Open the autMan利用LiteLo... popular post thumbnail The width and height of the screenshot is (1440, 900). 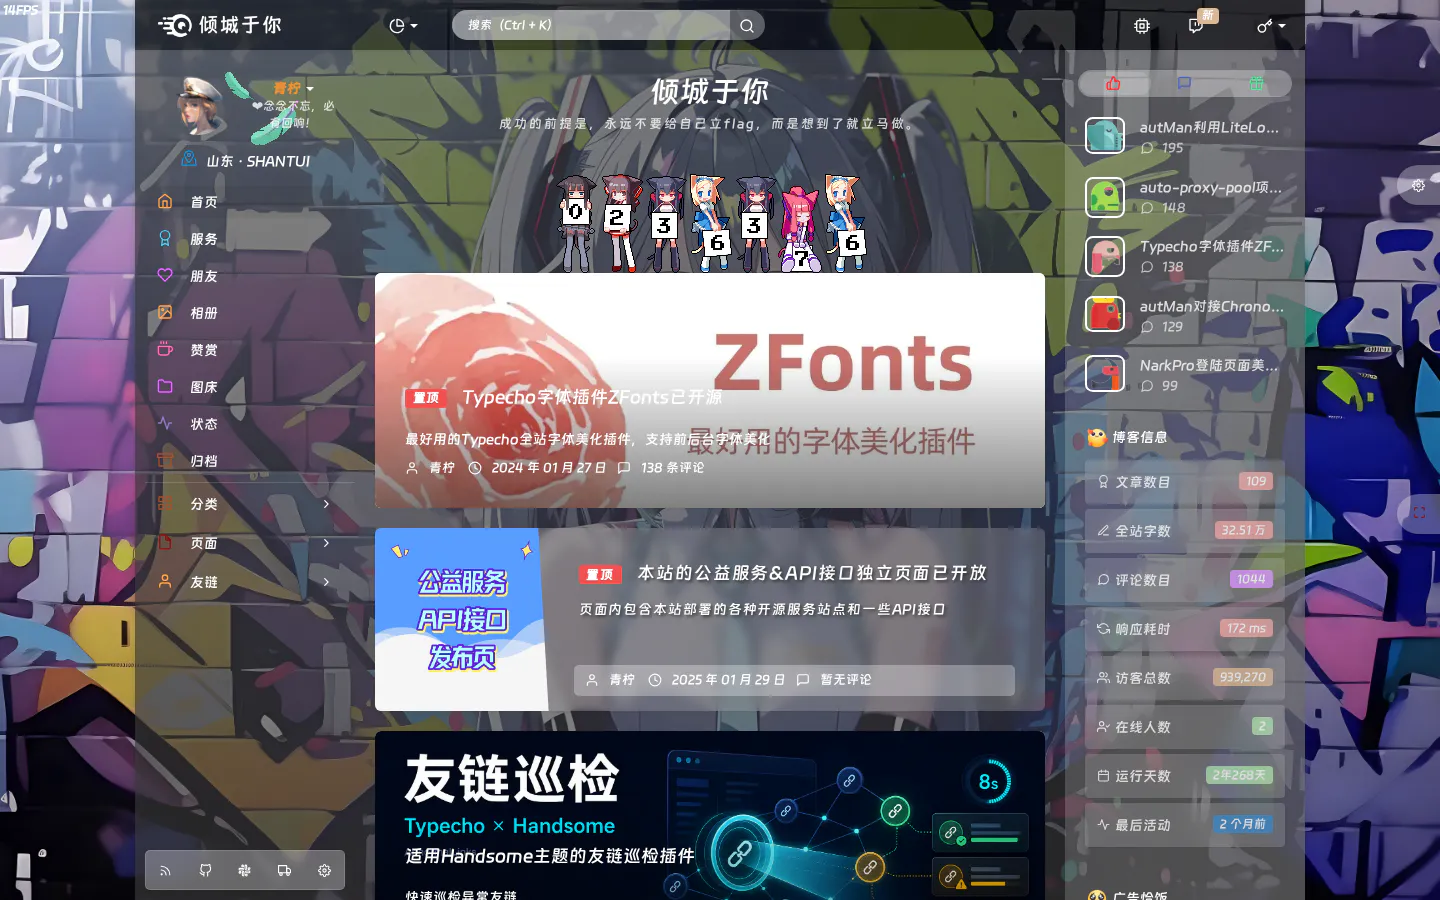[1105, 136]
